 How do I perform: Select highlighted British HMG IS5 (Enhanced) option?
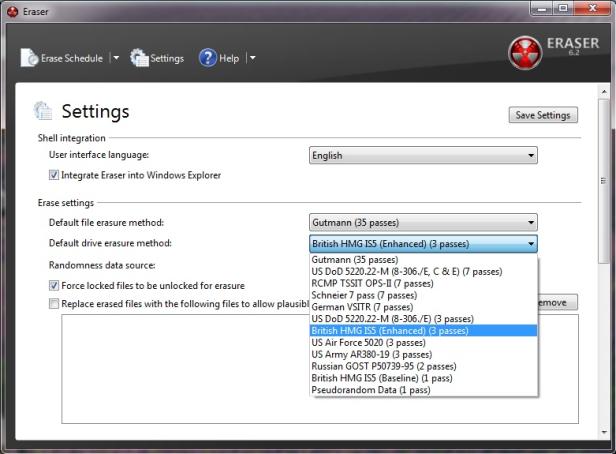point(424,331)
